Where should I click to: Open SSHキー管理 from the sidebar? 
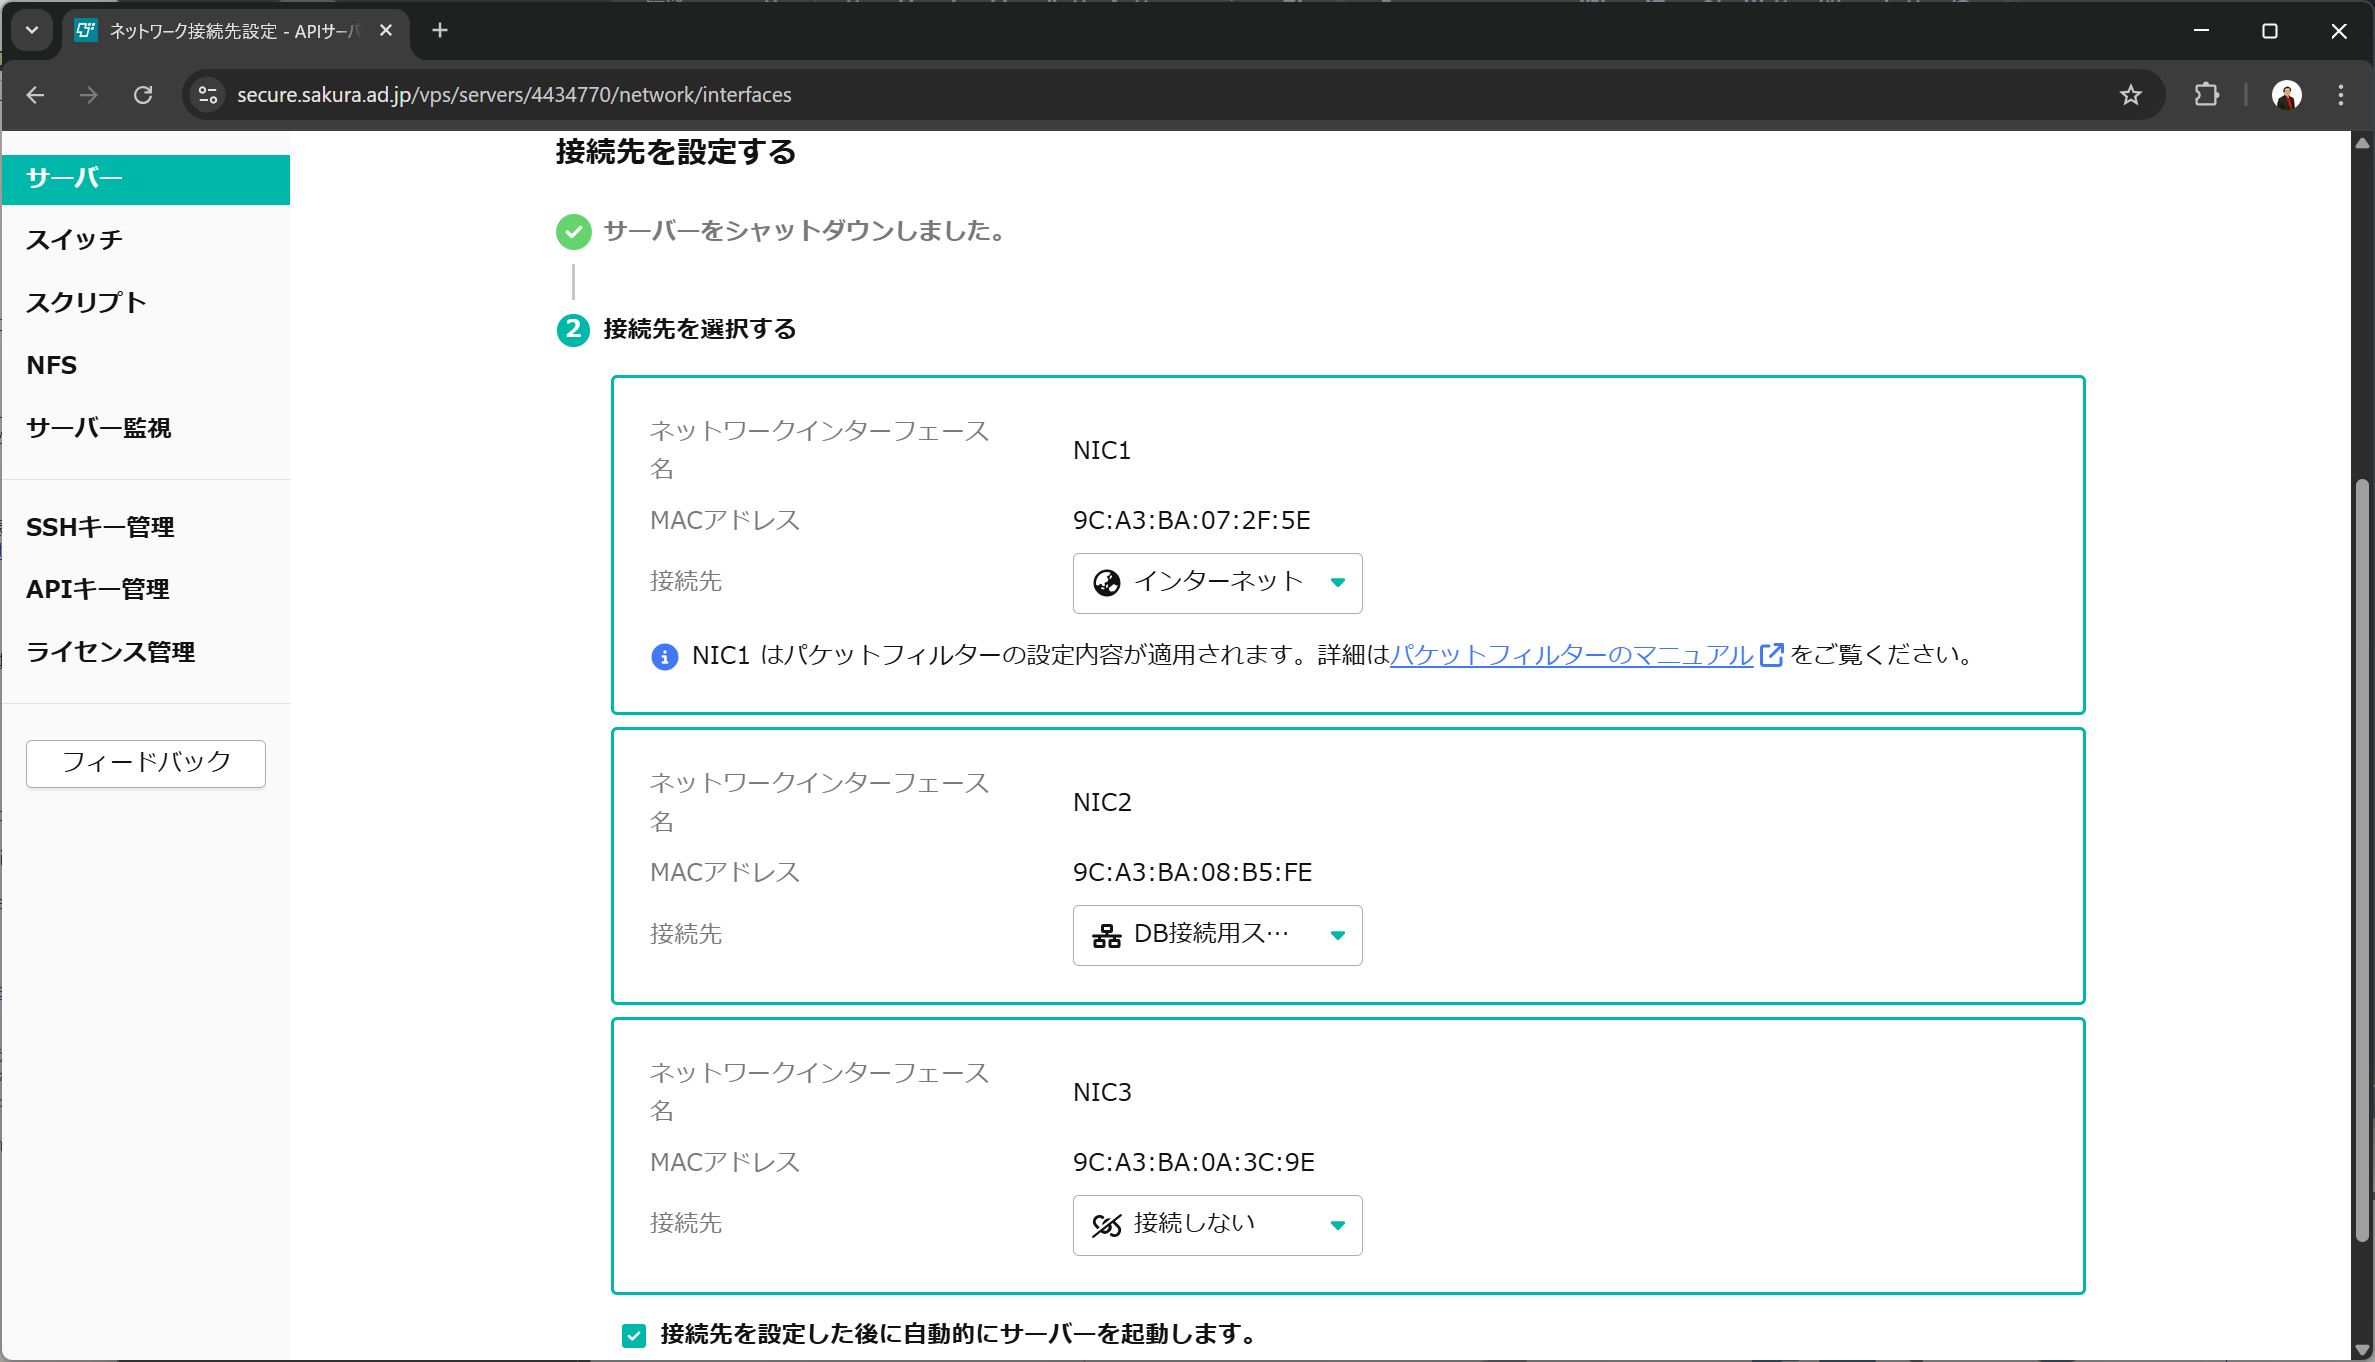click(100, 527)
